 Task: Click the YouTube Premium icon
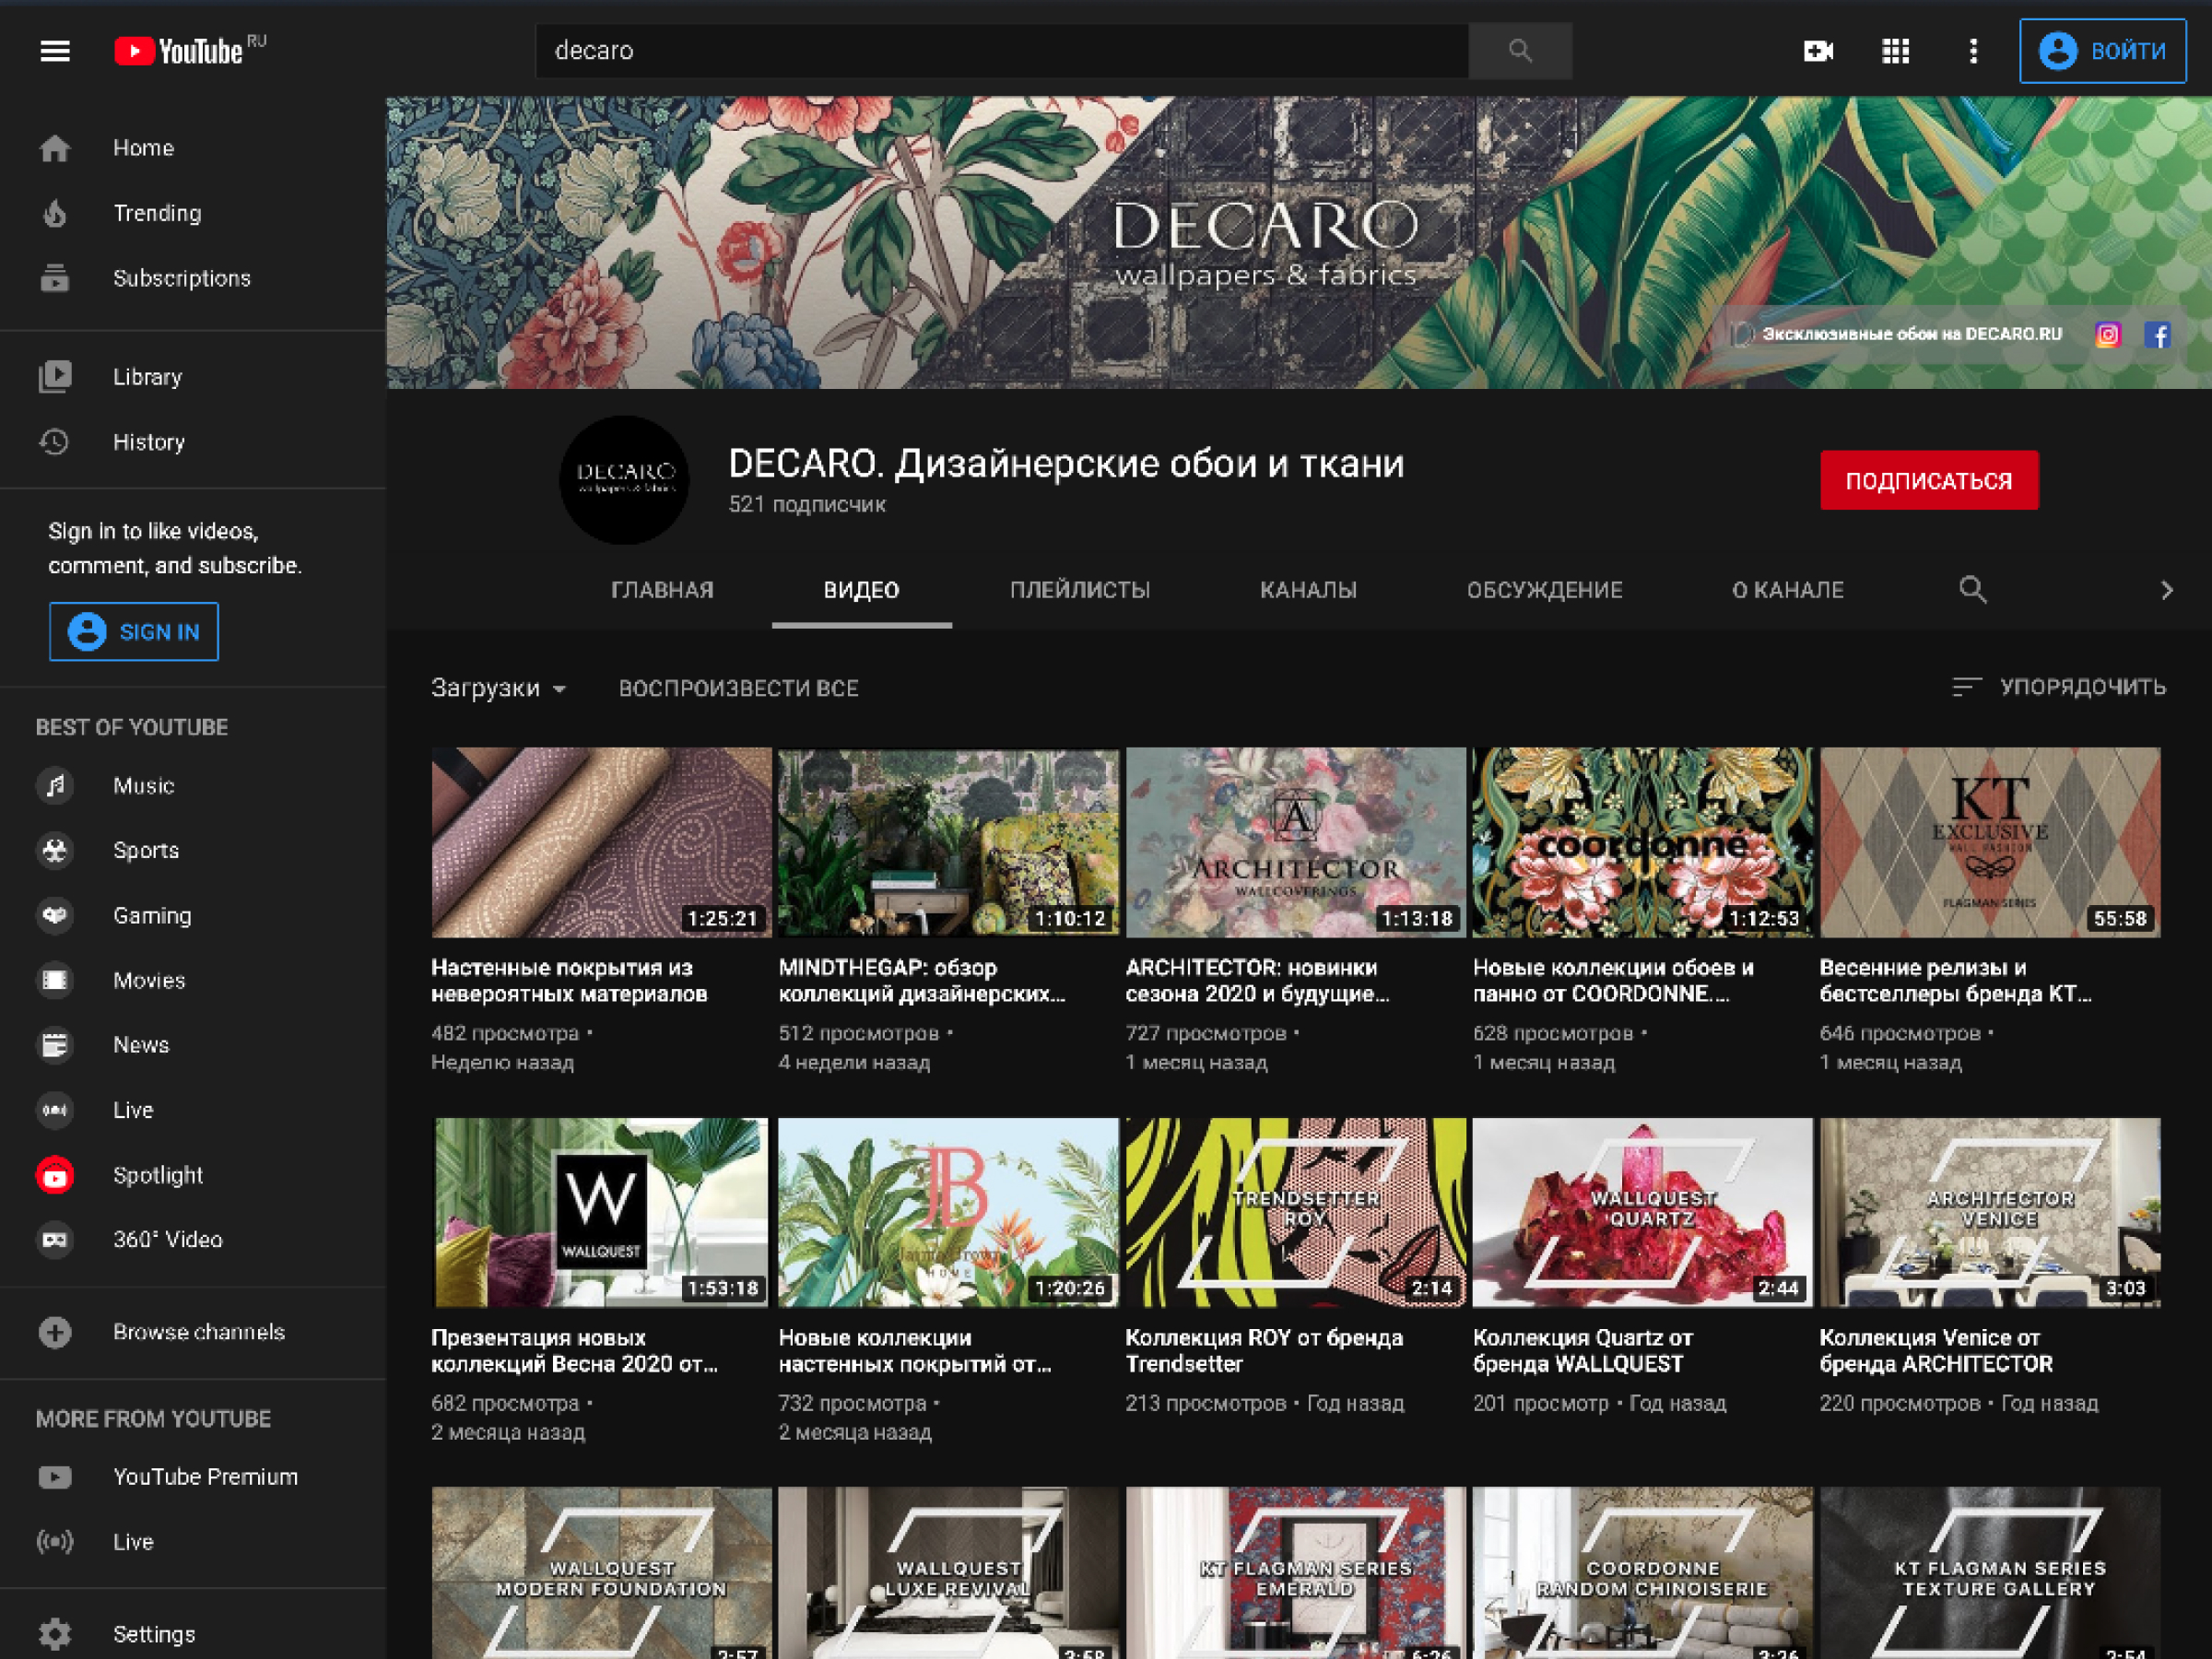tap(55, 1477)
